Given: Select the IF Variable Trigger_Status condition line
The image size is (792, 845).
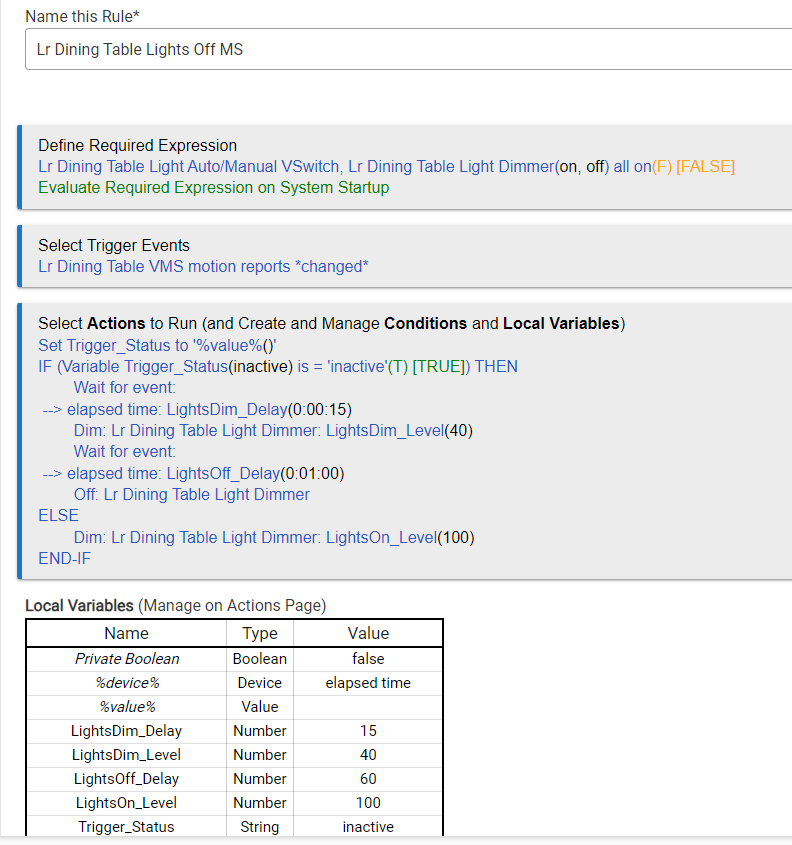Looking at the screenshot, I should tap(277, 366).
